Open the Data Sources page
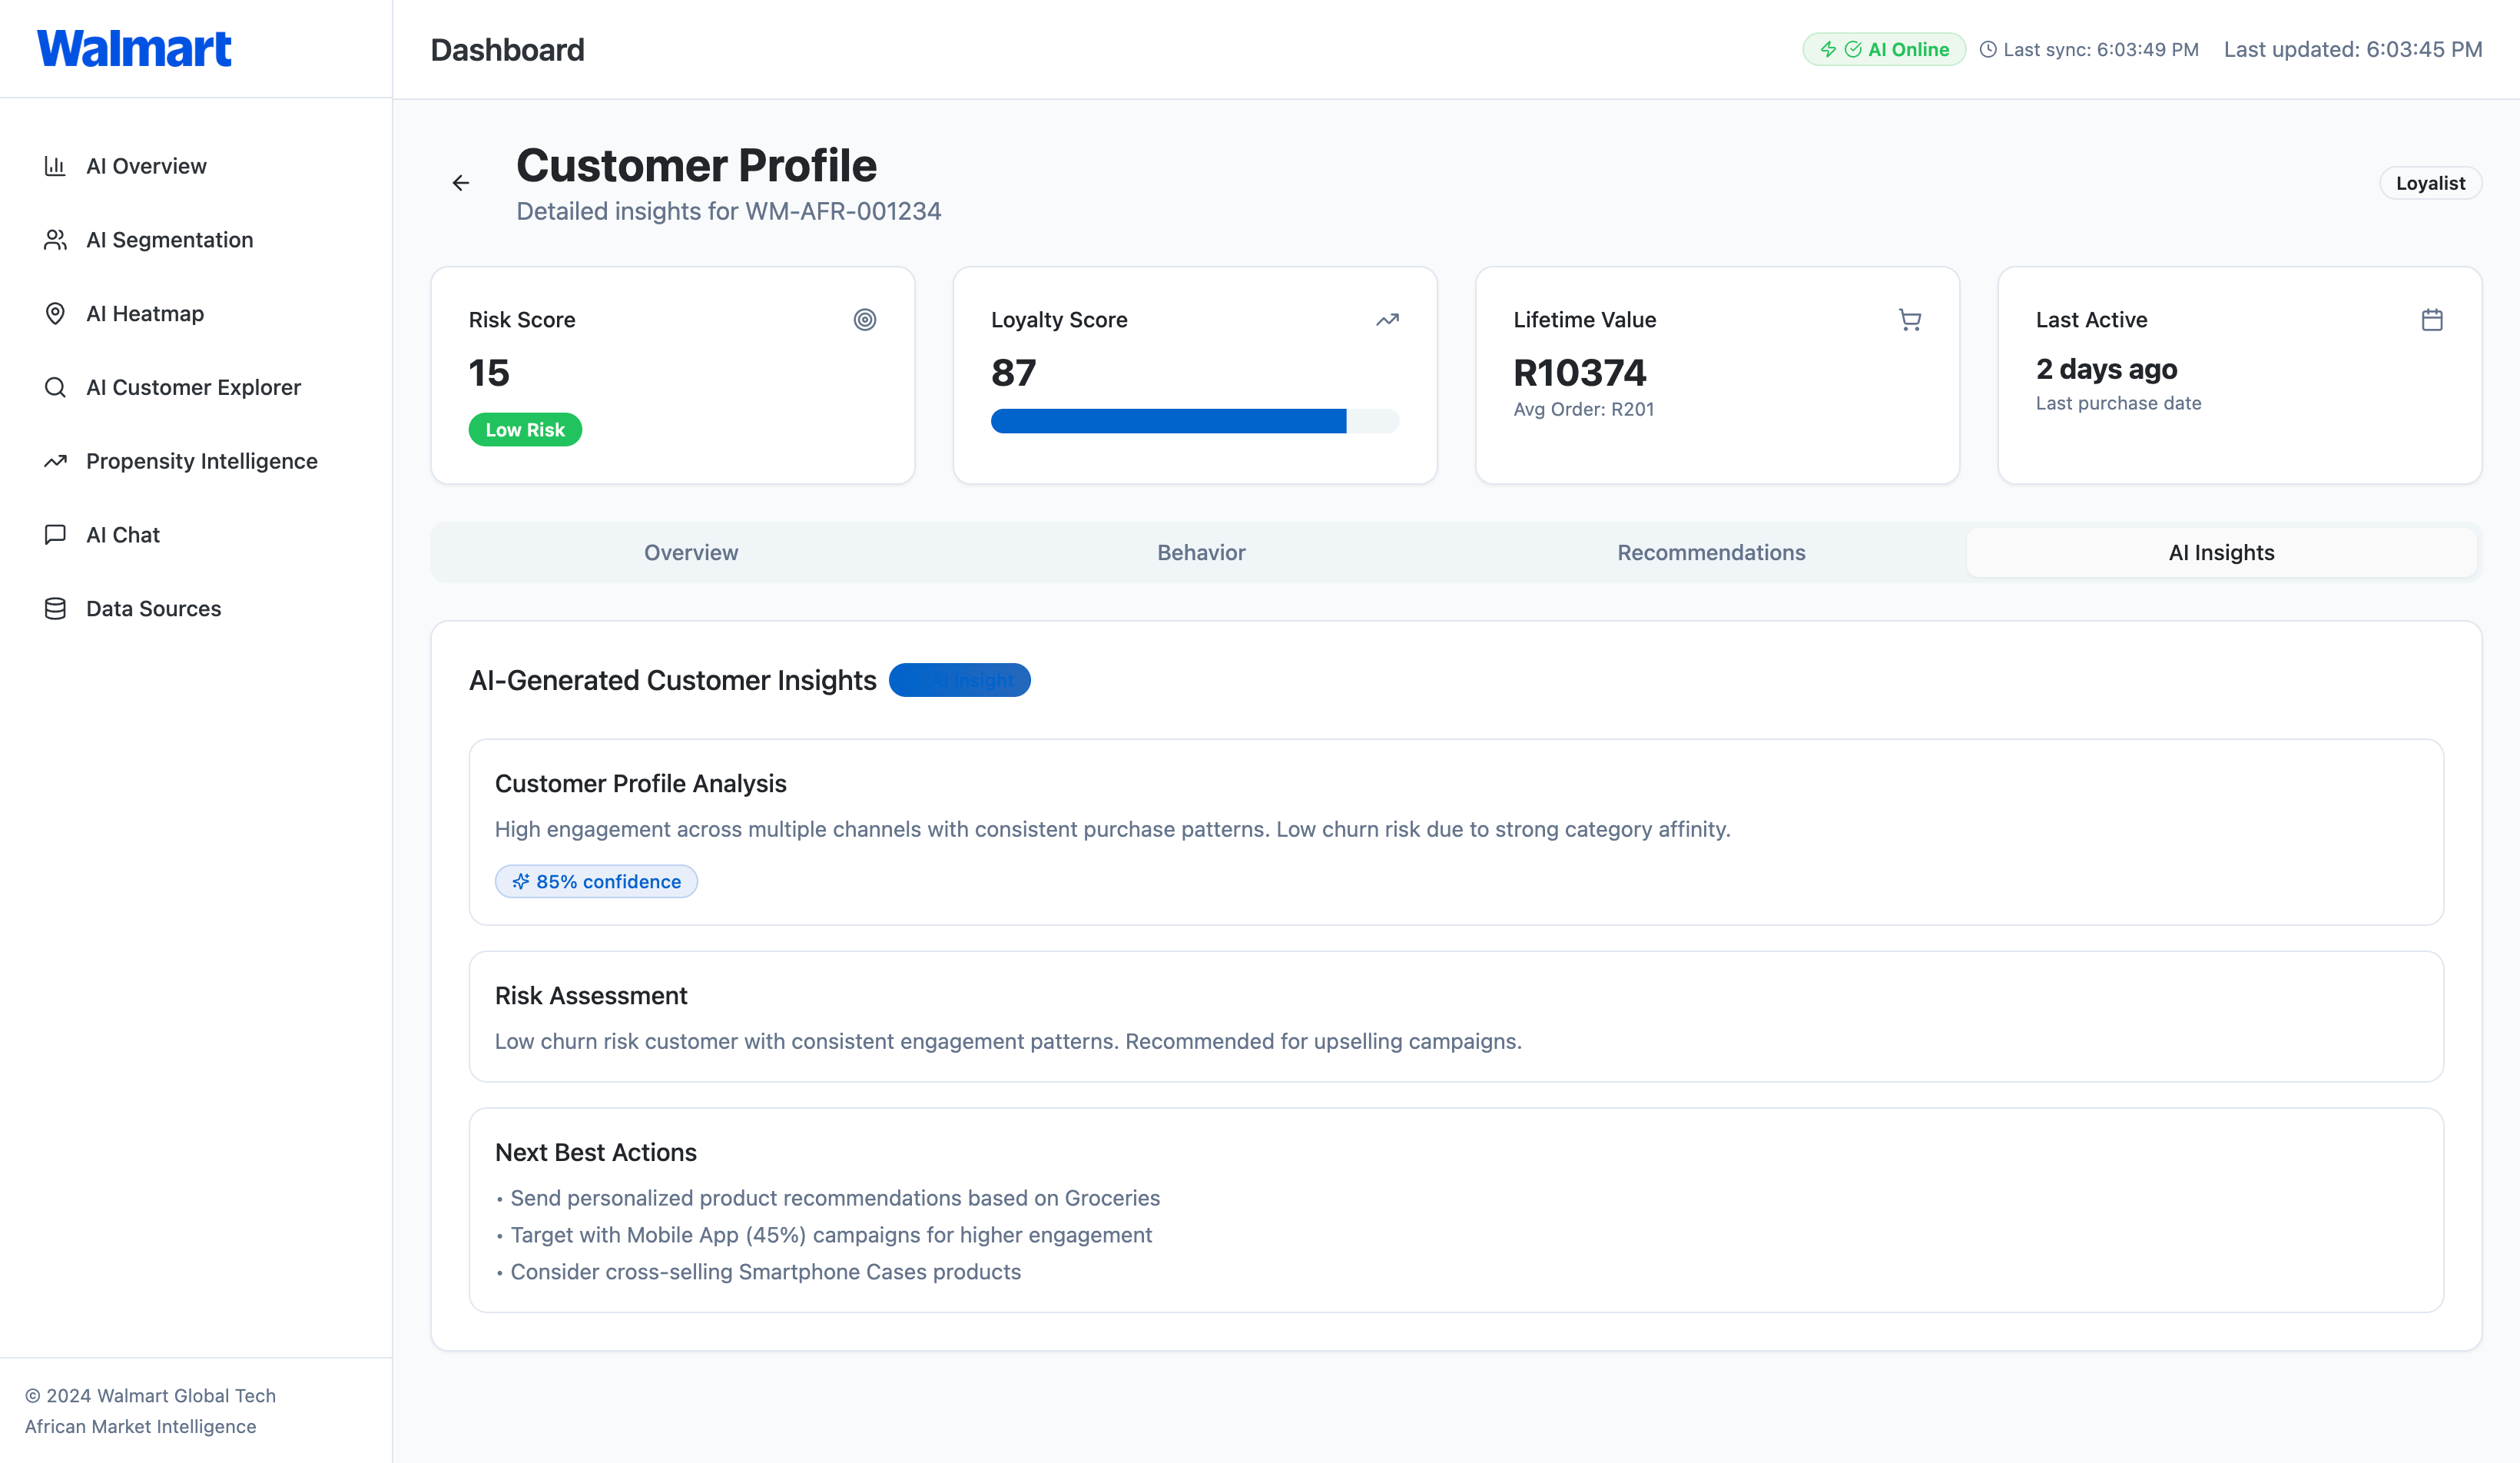 click(x=196, y=609)
